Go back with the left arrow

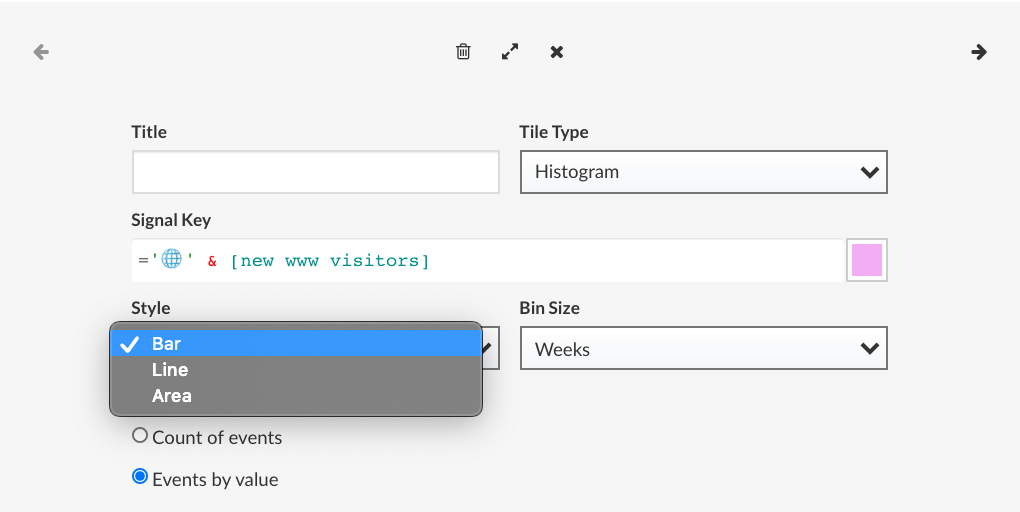click(x=41, y=52)
